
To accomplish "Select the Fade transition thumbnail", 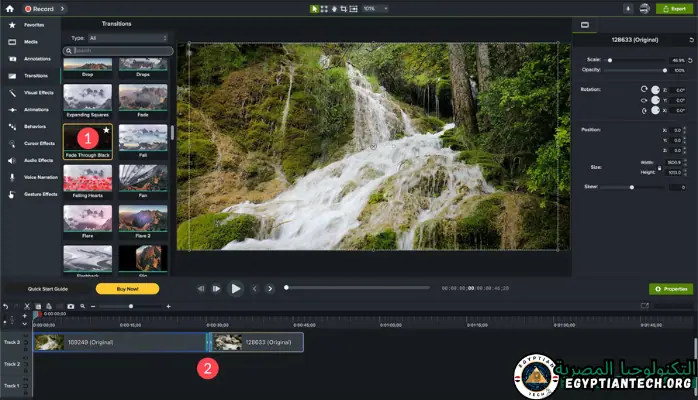I will point(143,97).
